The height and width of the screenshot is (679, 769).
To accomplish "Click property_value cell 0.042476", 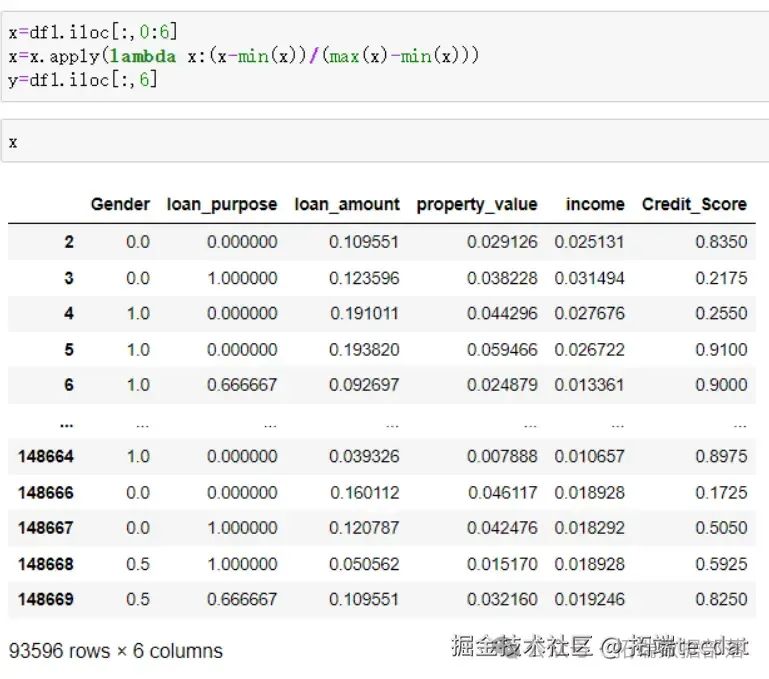I will tap(502, 528).
